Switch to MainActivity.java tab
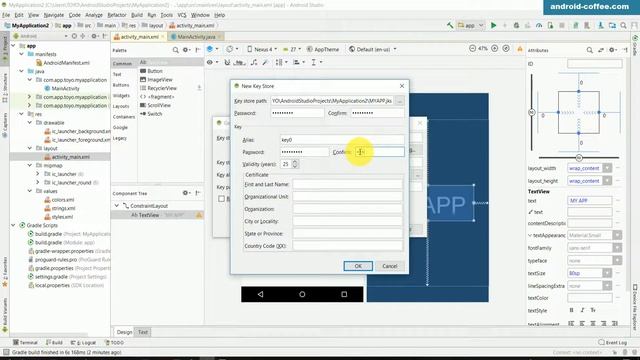 point(196,37)
